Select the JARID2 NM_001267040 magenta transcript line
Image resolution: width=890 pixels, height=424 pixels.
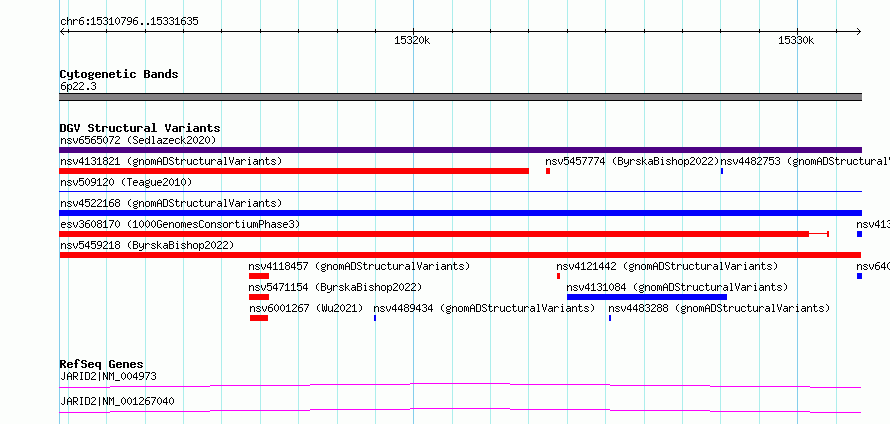pos(460,410)
